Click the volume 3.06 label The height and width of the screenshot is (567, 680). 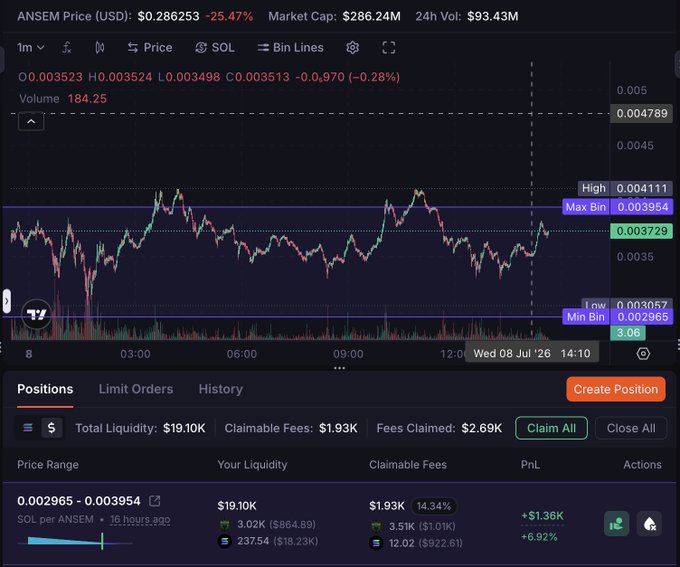[628, 333]
